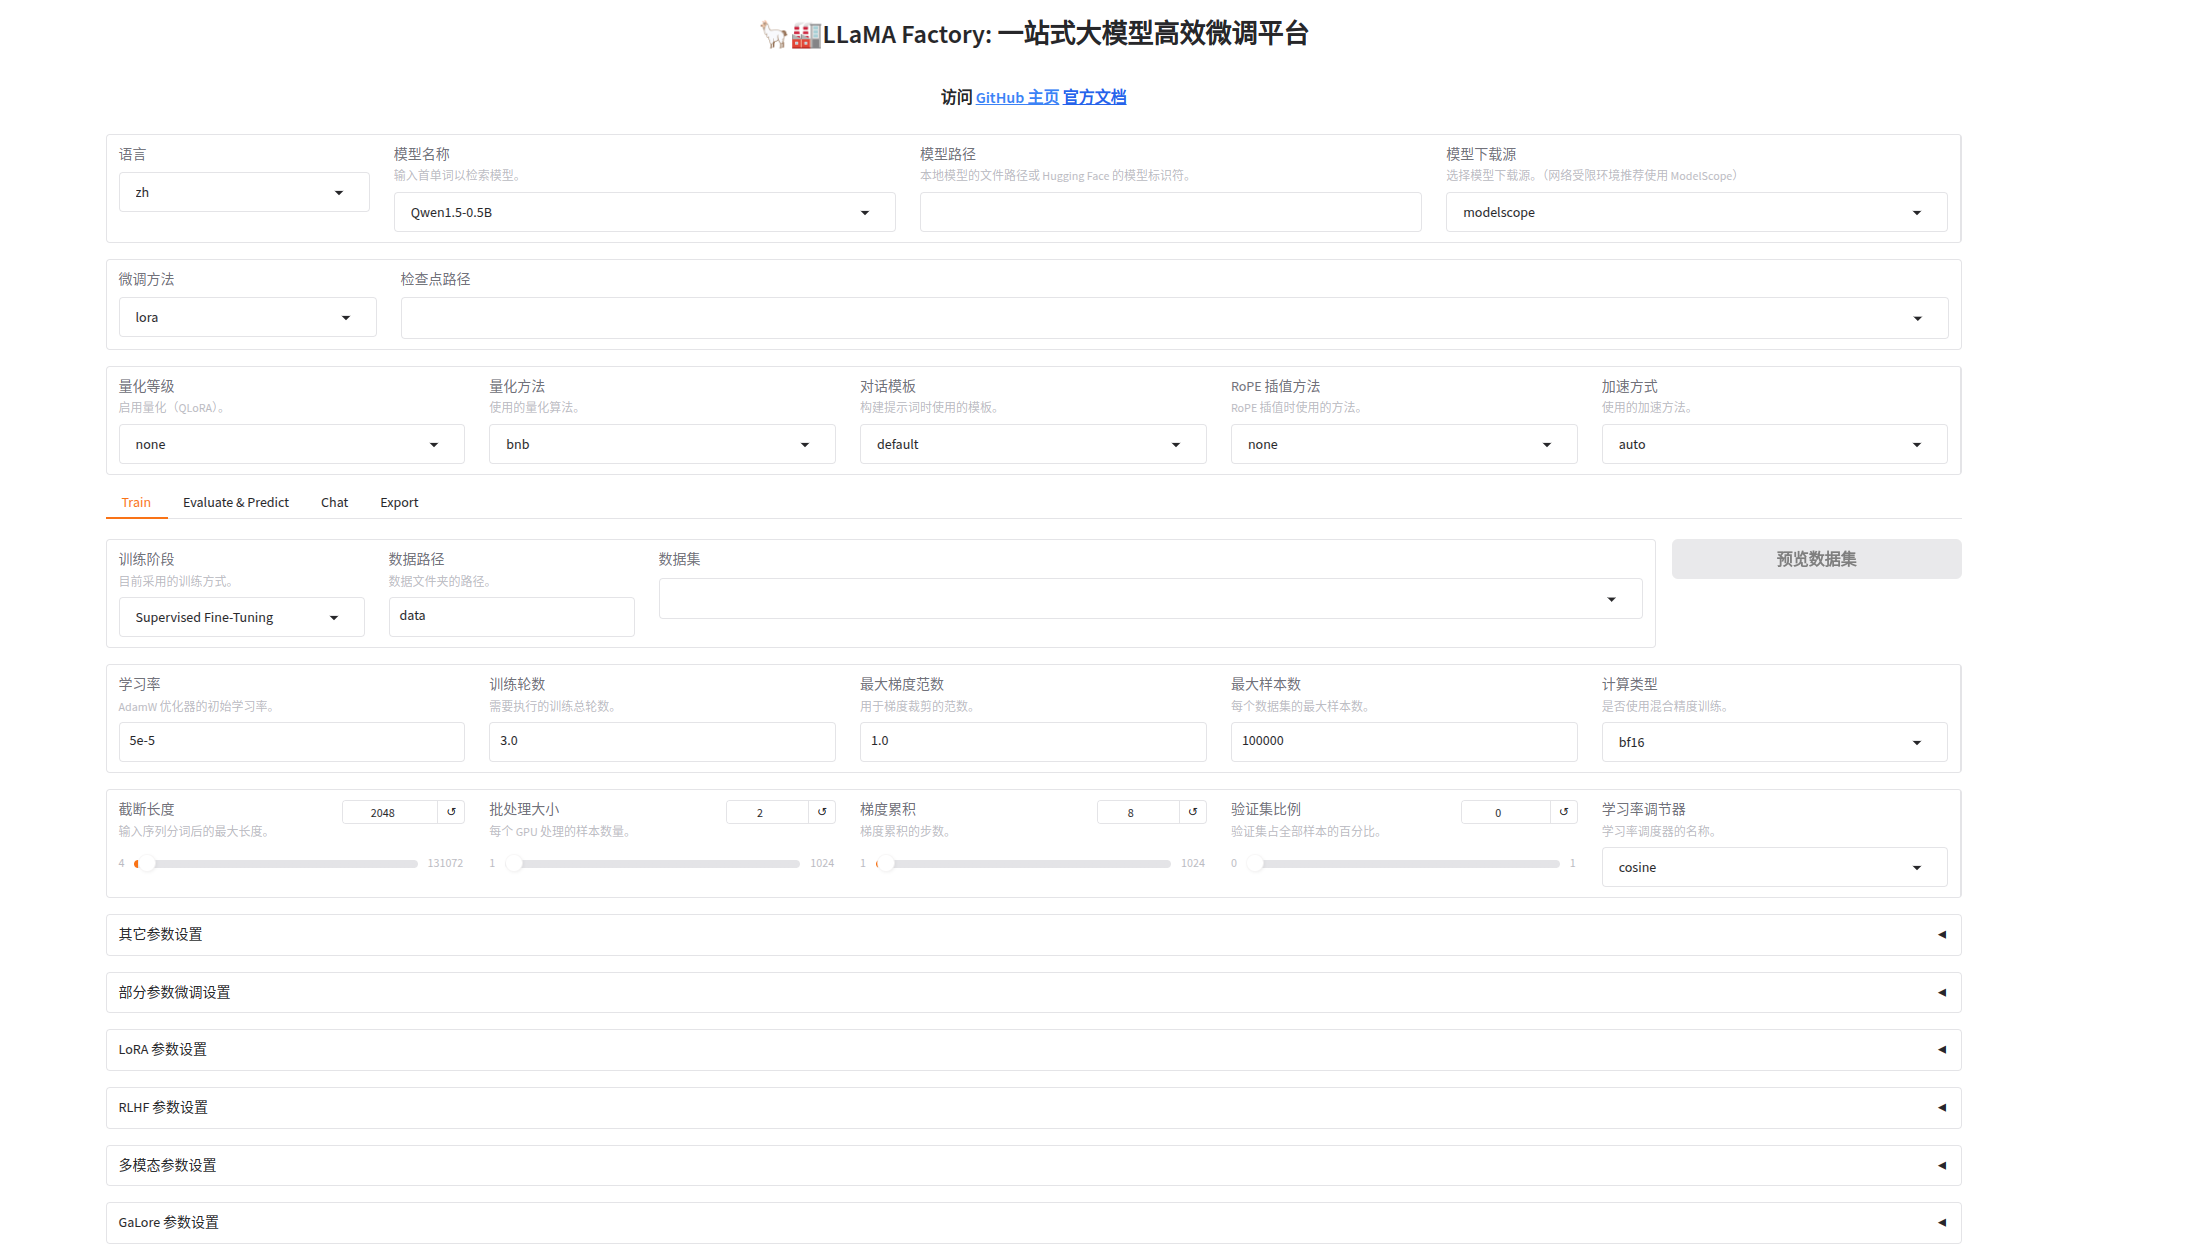Reset the 验证集比例 value icon
Image resolution: width=2187 pixels, height=1257 pixels.
click(1563, 812)
